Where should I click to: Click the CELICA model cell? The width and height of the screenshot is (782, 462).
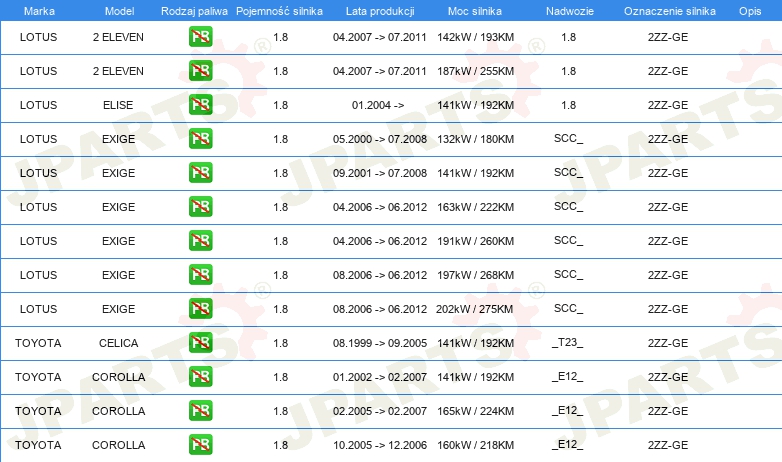click(x=118, y=343)
